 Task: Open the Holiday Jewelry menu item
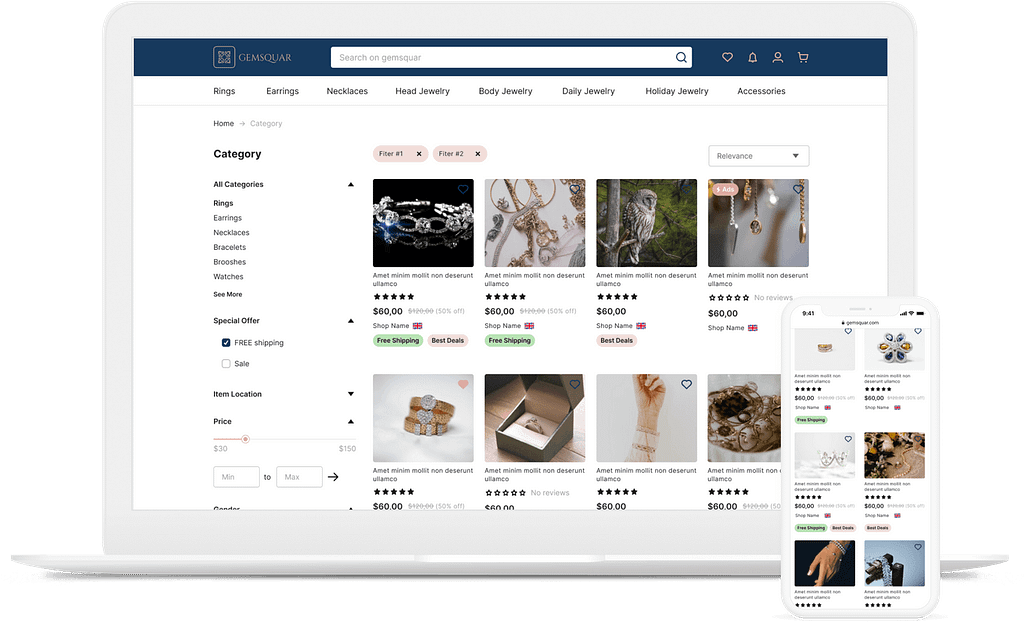pyautogui.click(x=676, y=91)
